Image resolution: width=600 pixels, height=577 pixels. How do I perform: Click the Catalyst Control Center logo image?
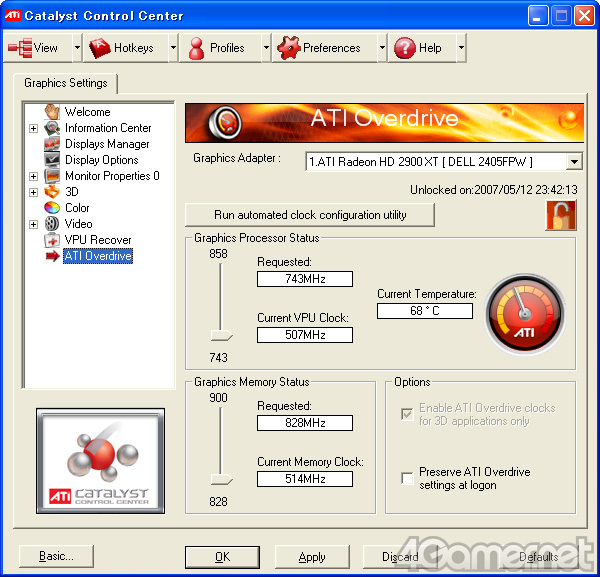[x=101, y=461]
